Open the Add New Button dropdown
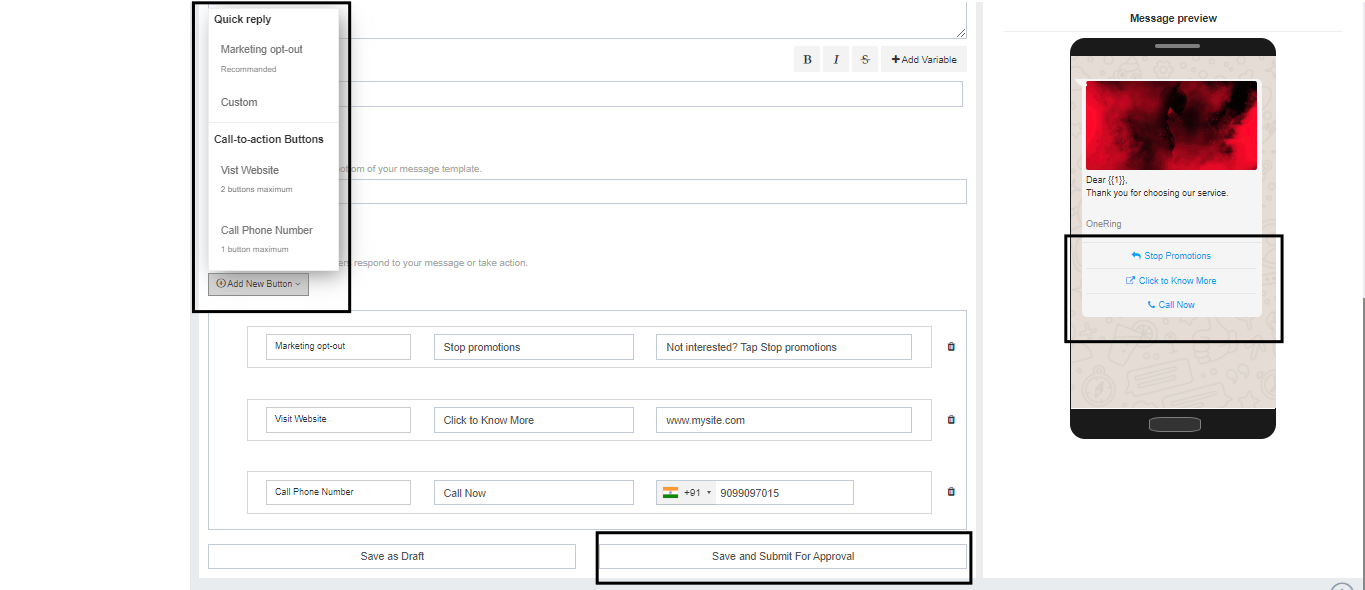 click(x=259, y=284)
